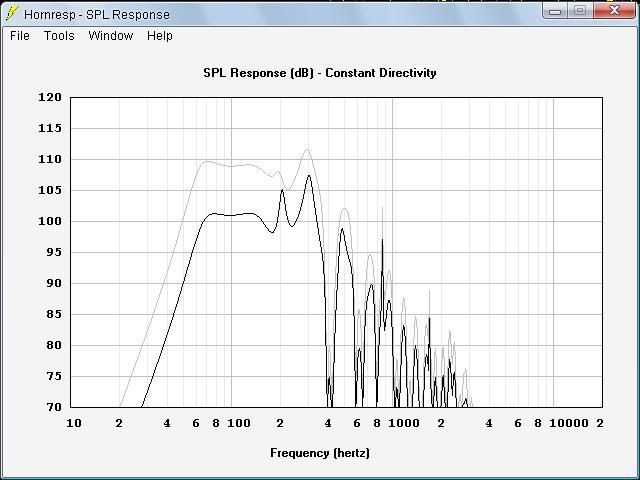Click the 'Hornresp - SPL Response' title bar text

(x=97, y=15)
